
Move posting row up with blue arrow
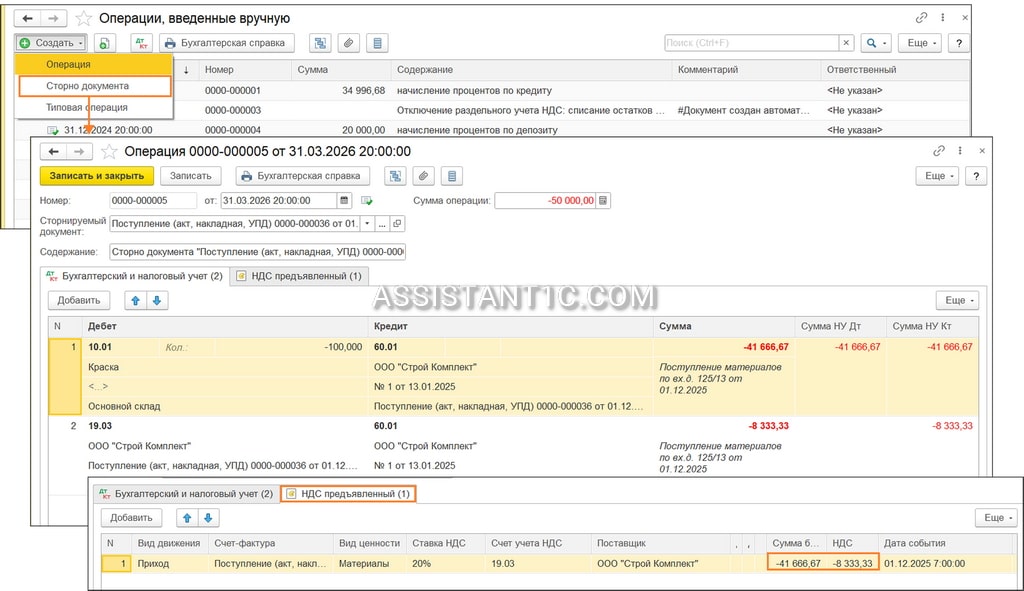[x=136, y=300]
